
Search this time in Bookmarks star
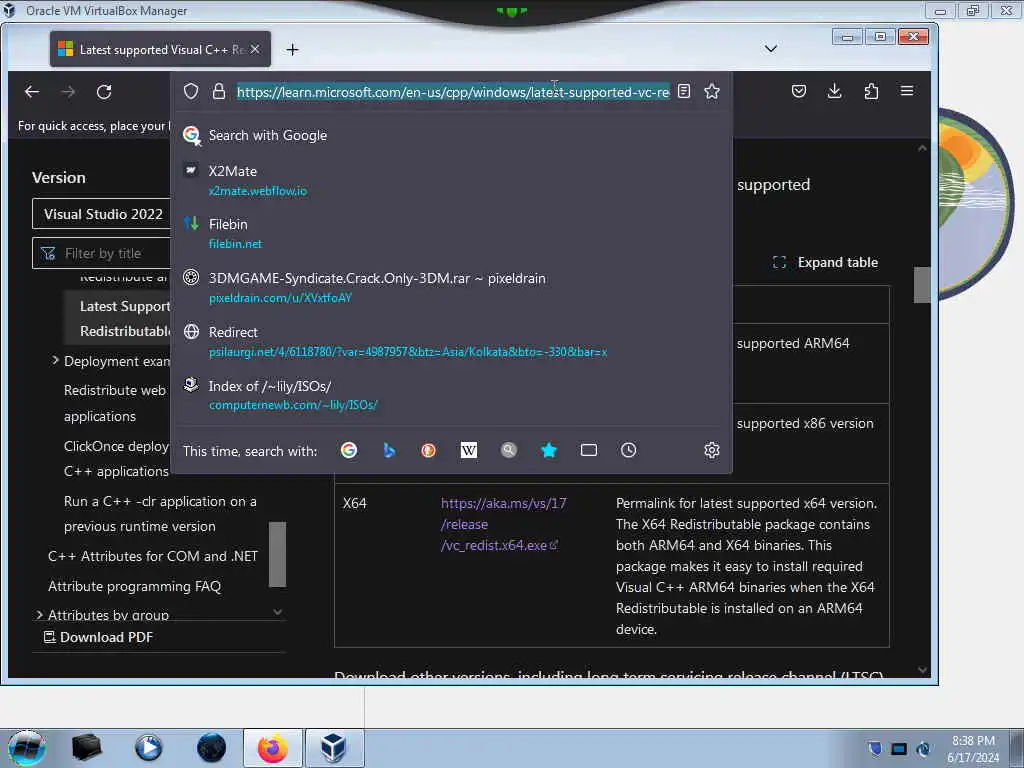tap(549, 450)
